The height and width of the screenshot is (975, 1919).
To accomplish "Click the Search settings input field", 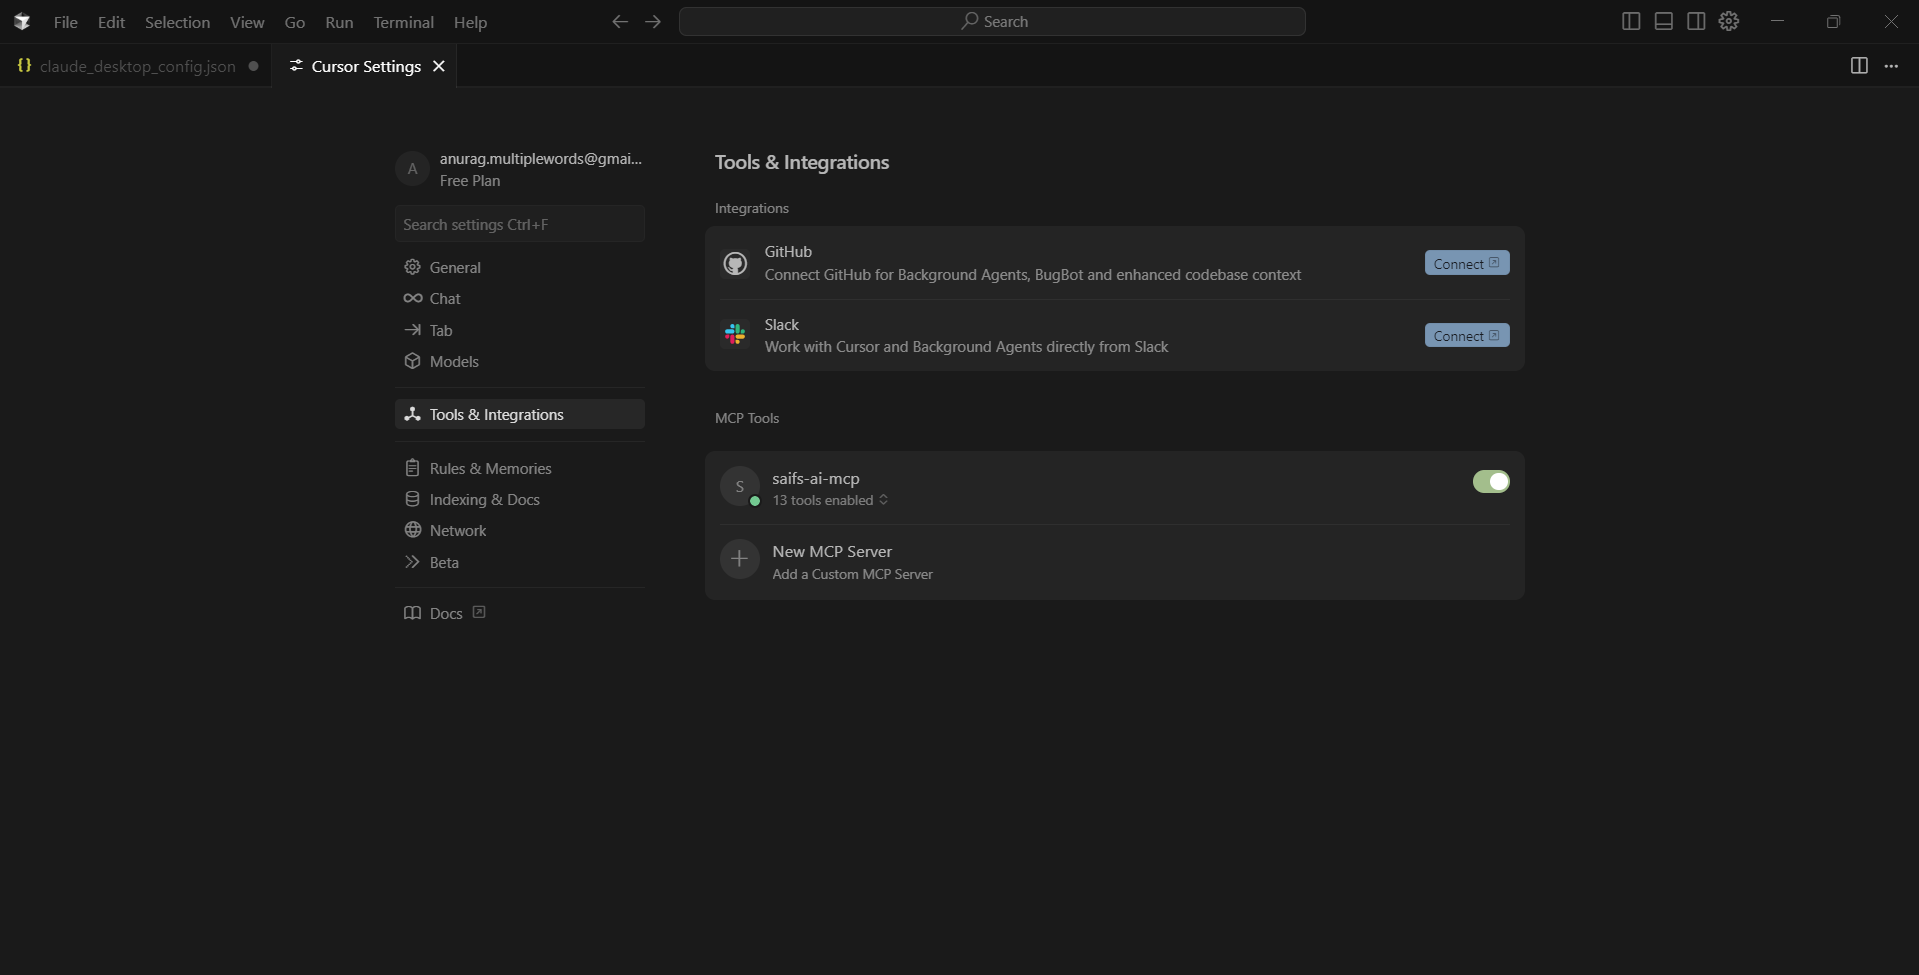I will coord(520,224).
